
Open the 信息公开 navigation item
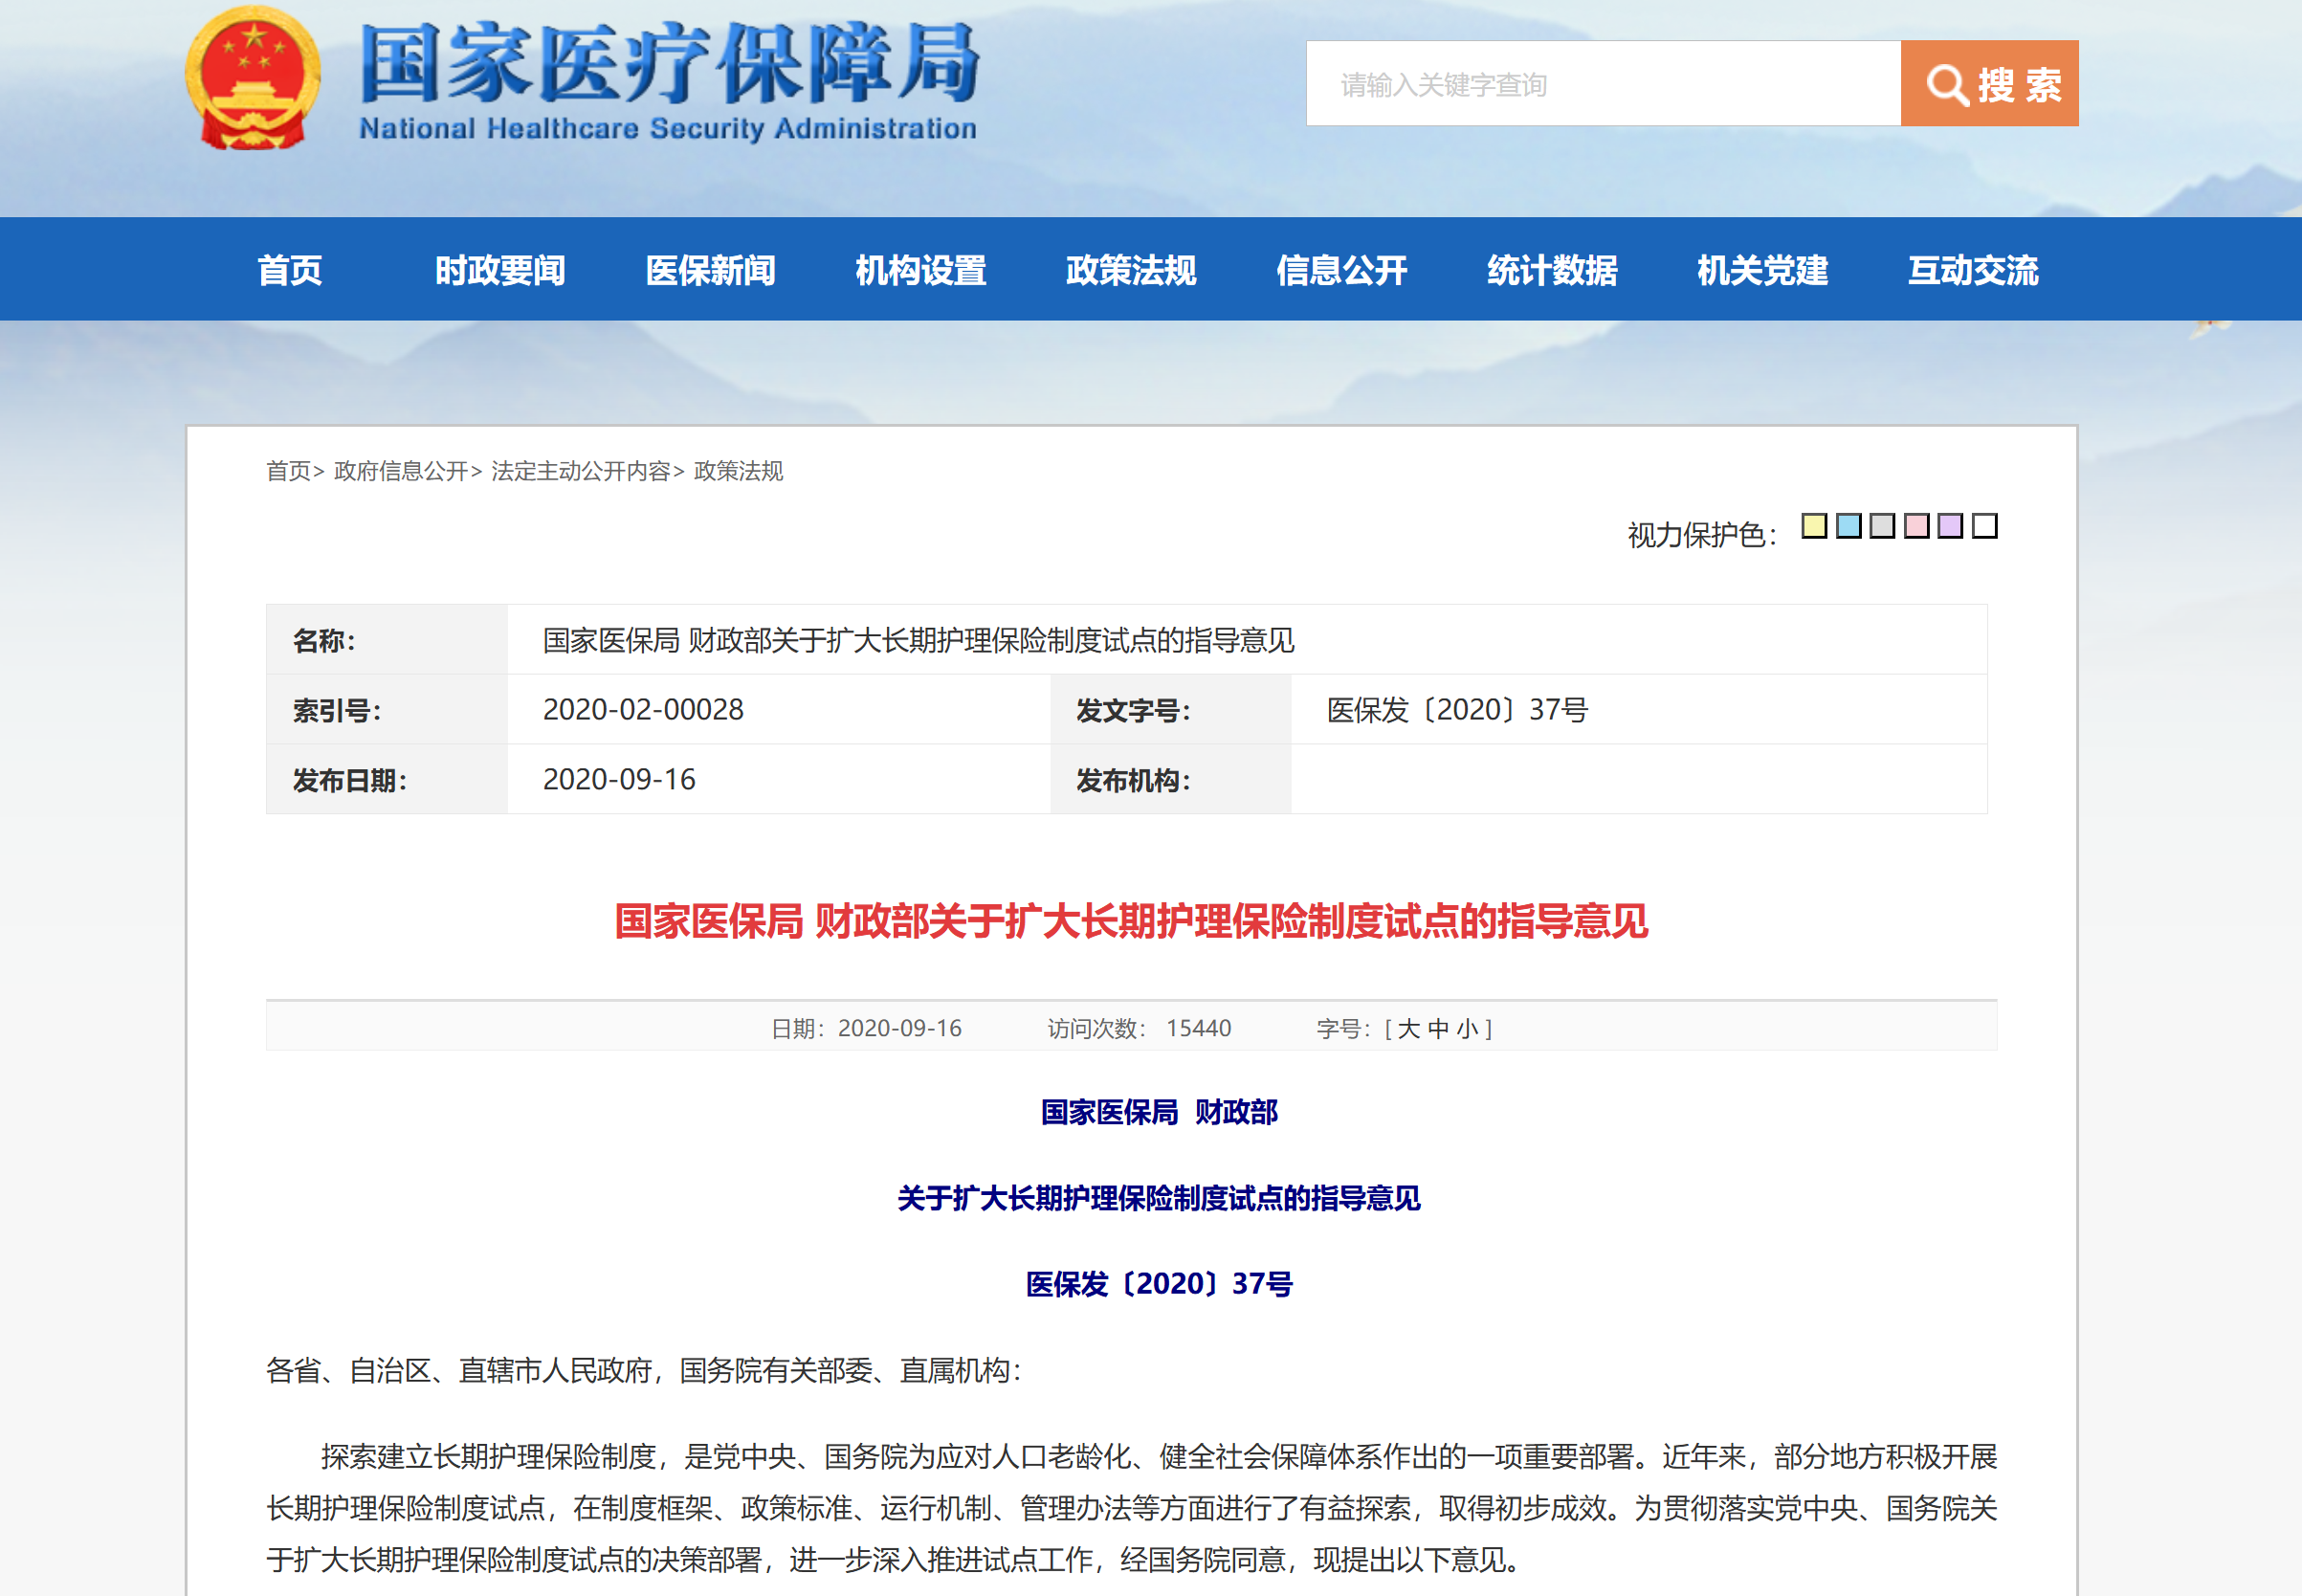[1342, 270]
